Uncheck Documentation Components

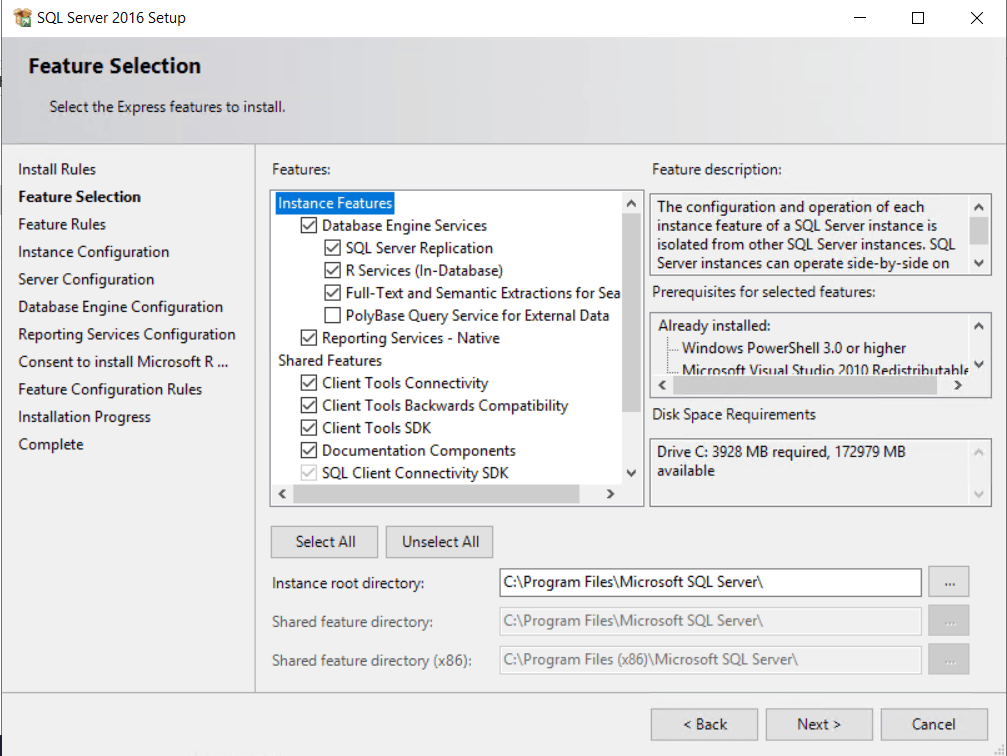[308, 450]
